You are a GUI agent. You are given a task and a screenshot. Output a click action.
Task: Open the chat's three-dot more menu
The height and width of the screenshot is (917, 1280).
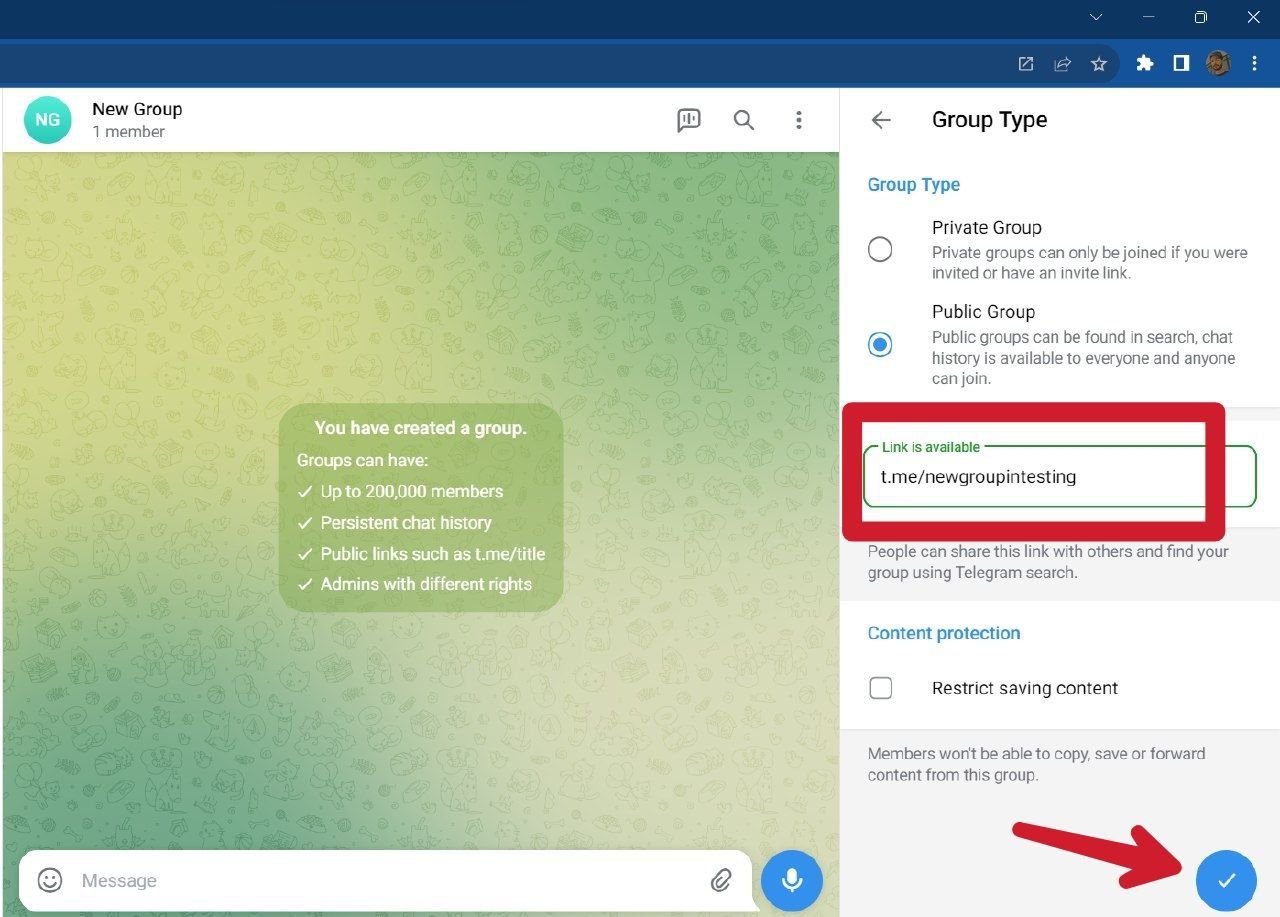pyautogui.click(x=798, y=120)
